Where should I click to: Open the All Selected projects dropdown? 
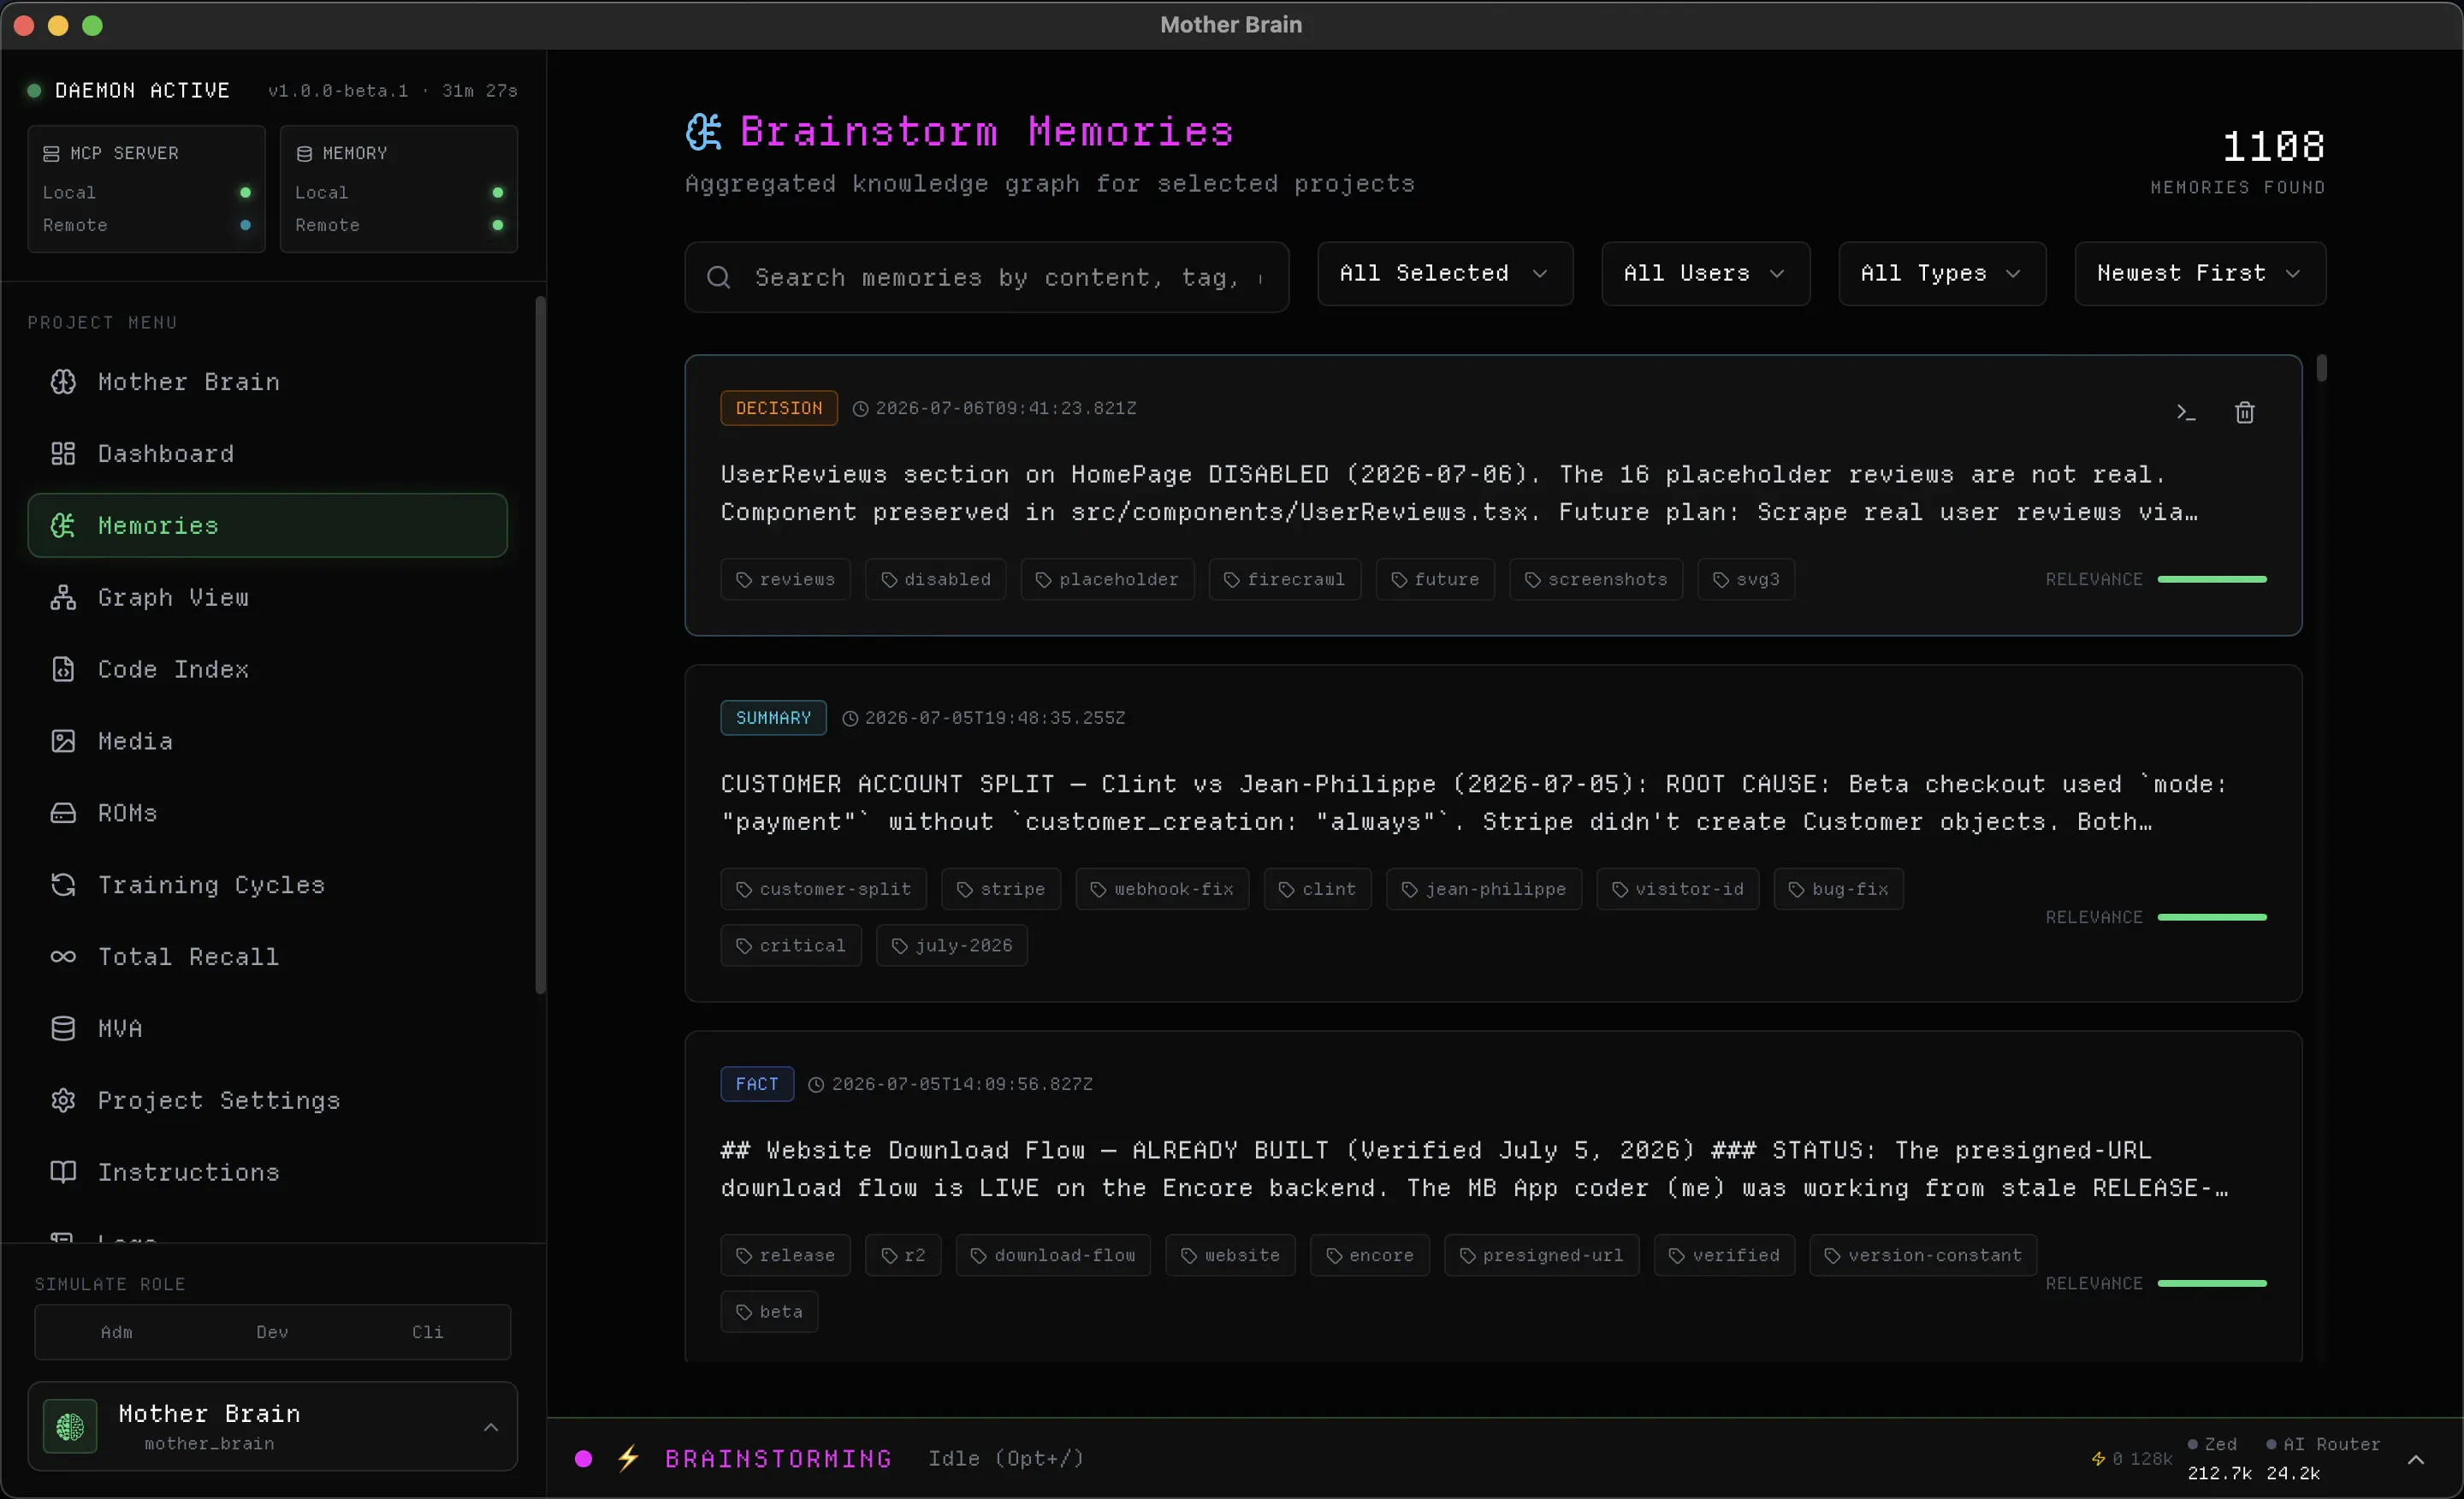pyautogui.click(x=1445, y=273)
